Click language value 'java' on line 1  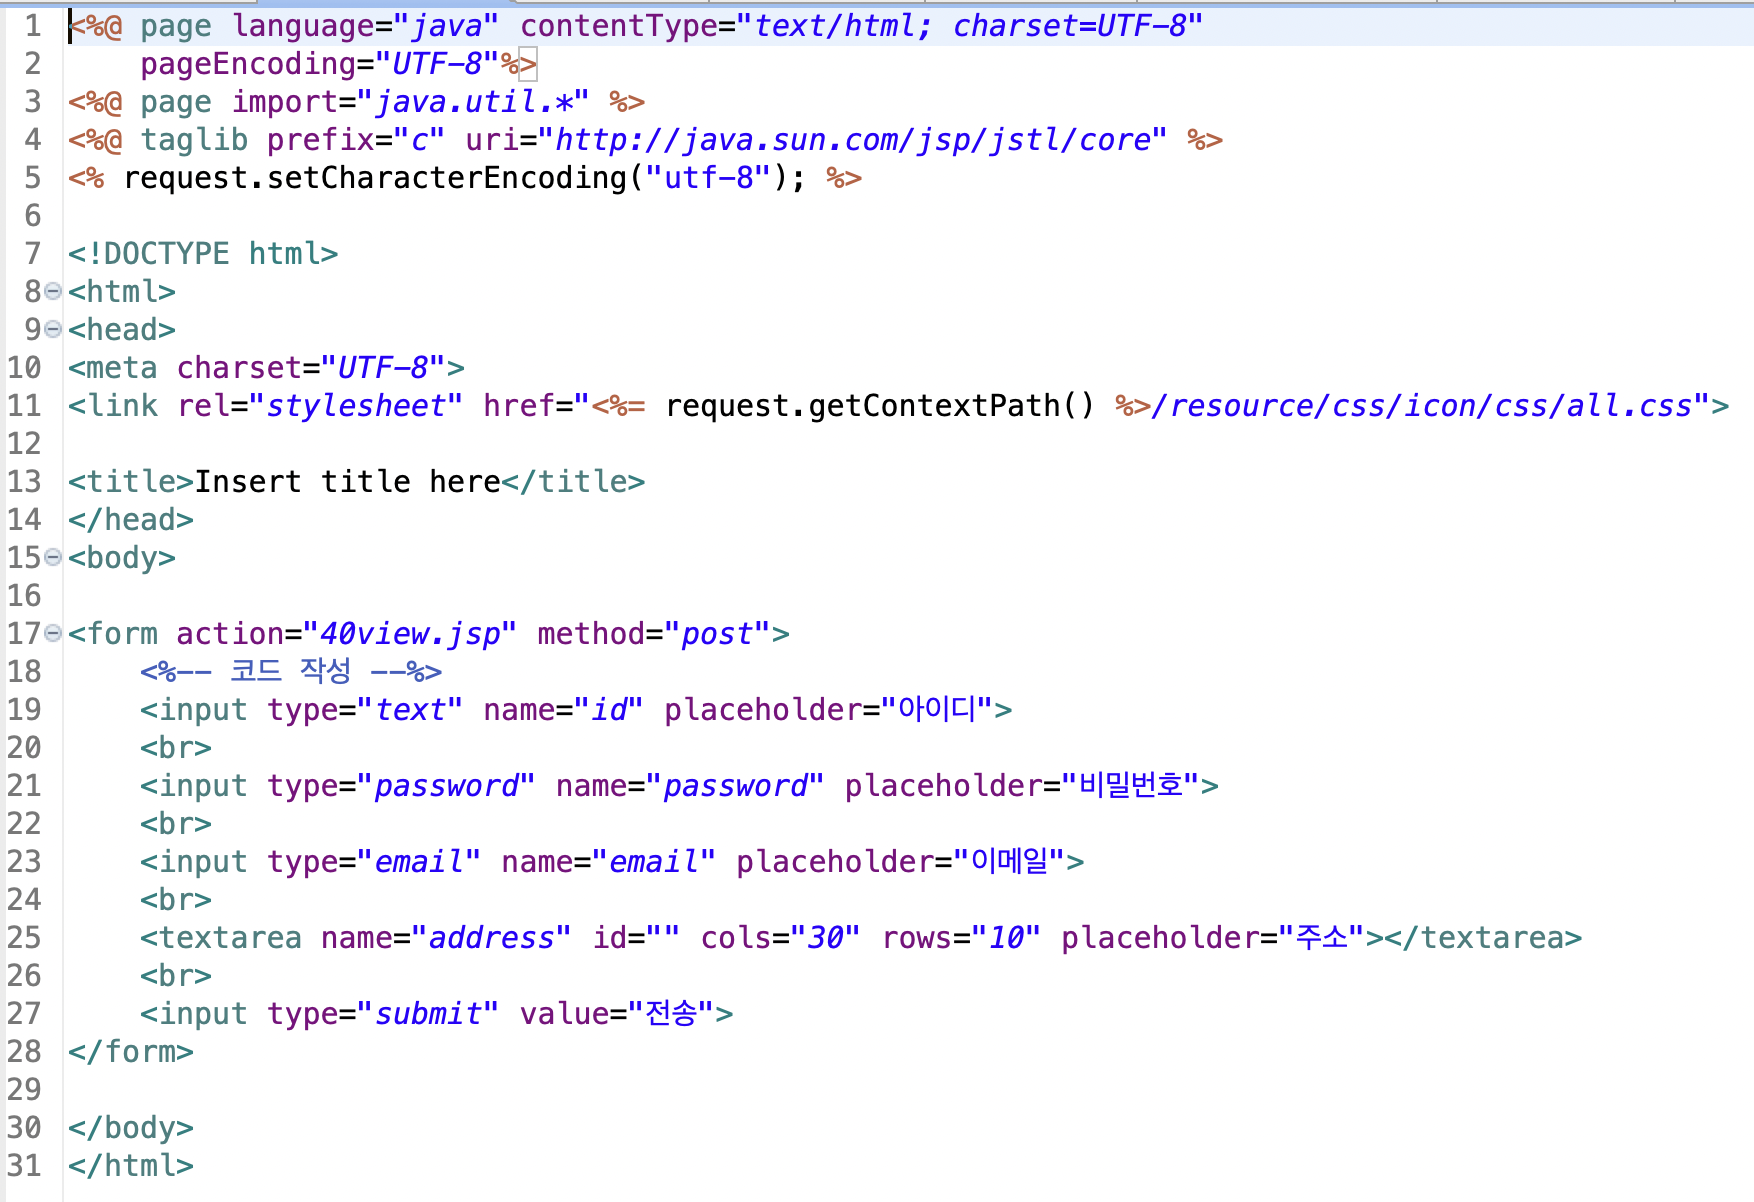click(447, 26)
